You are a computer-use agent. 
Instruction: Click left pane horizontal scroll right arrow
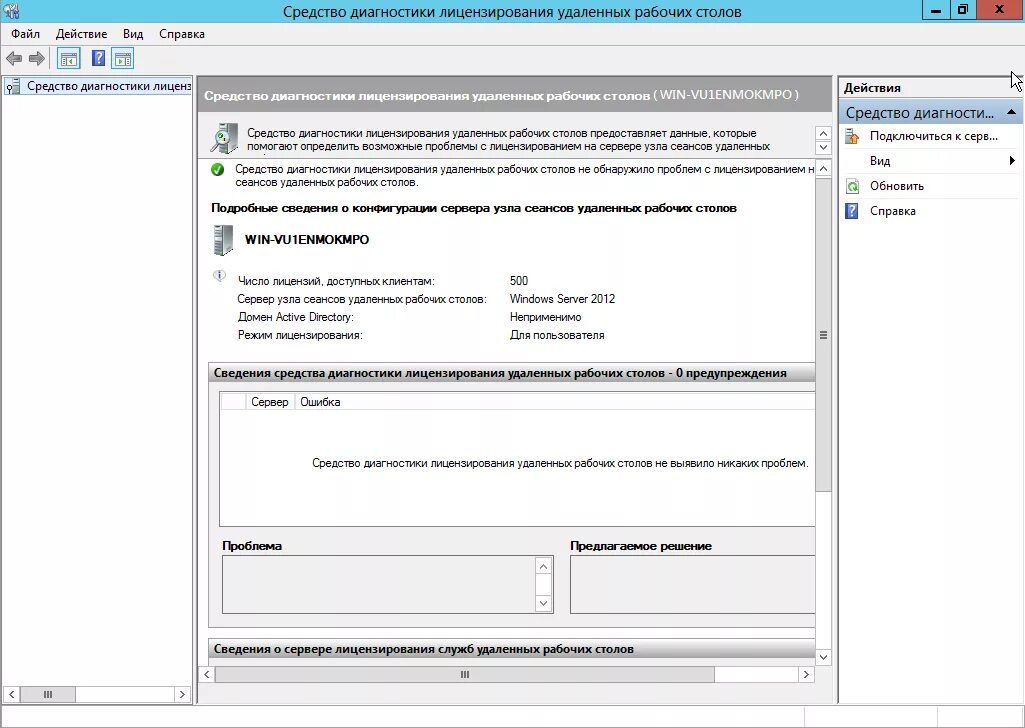coord(182,694)
